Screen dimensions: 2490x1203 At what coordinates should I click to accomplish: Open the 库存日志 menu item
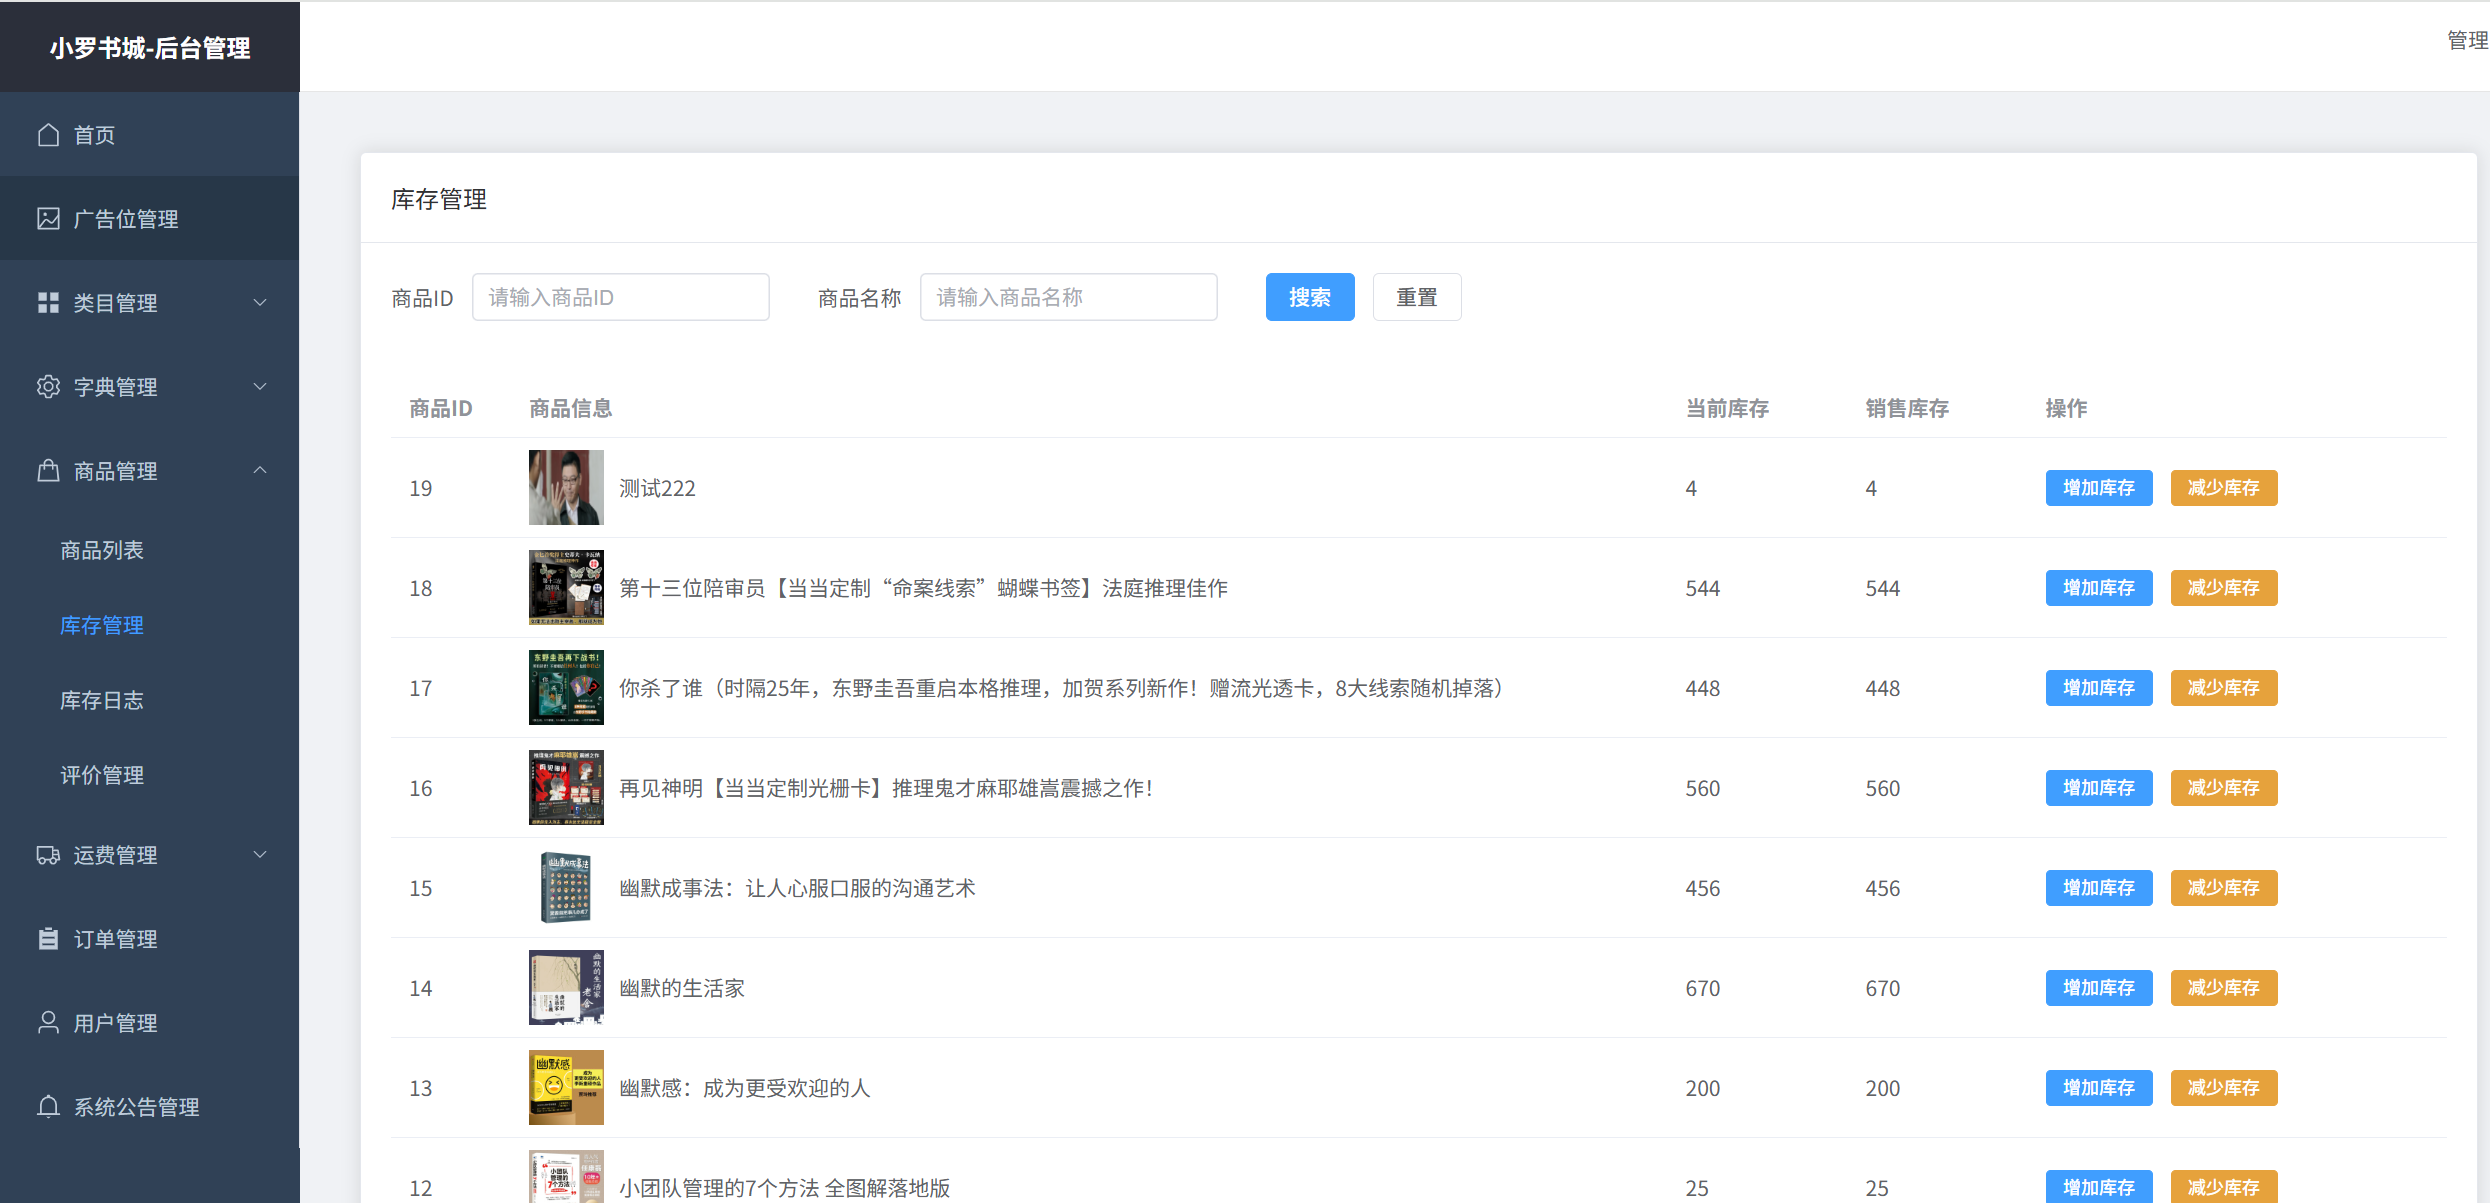click(102, 700)
